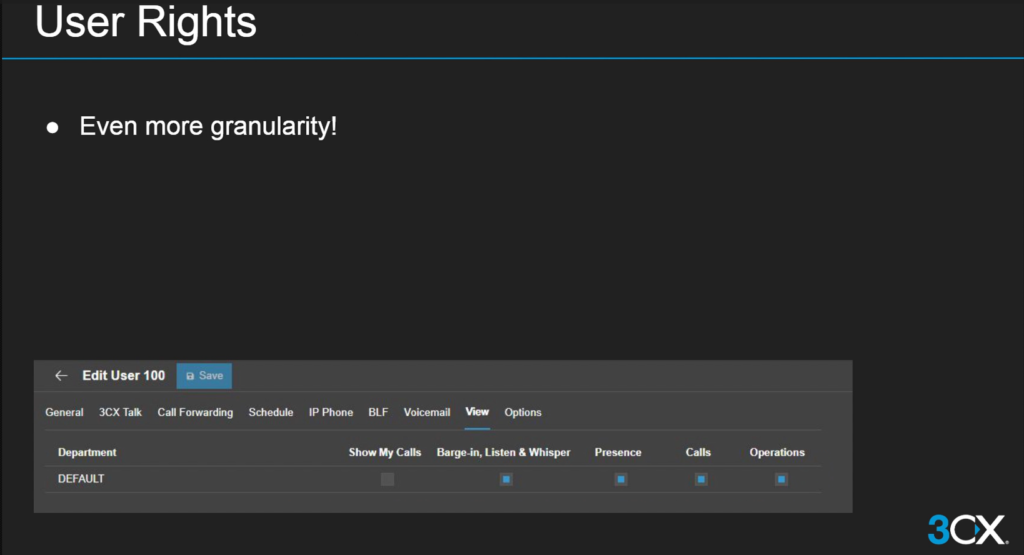Click the back arrow beside Edit User 100

(x=61, y=376)
